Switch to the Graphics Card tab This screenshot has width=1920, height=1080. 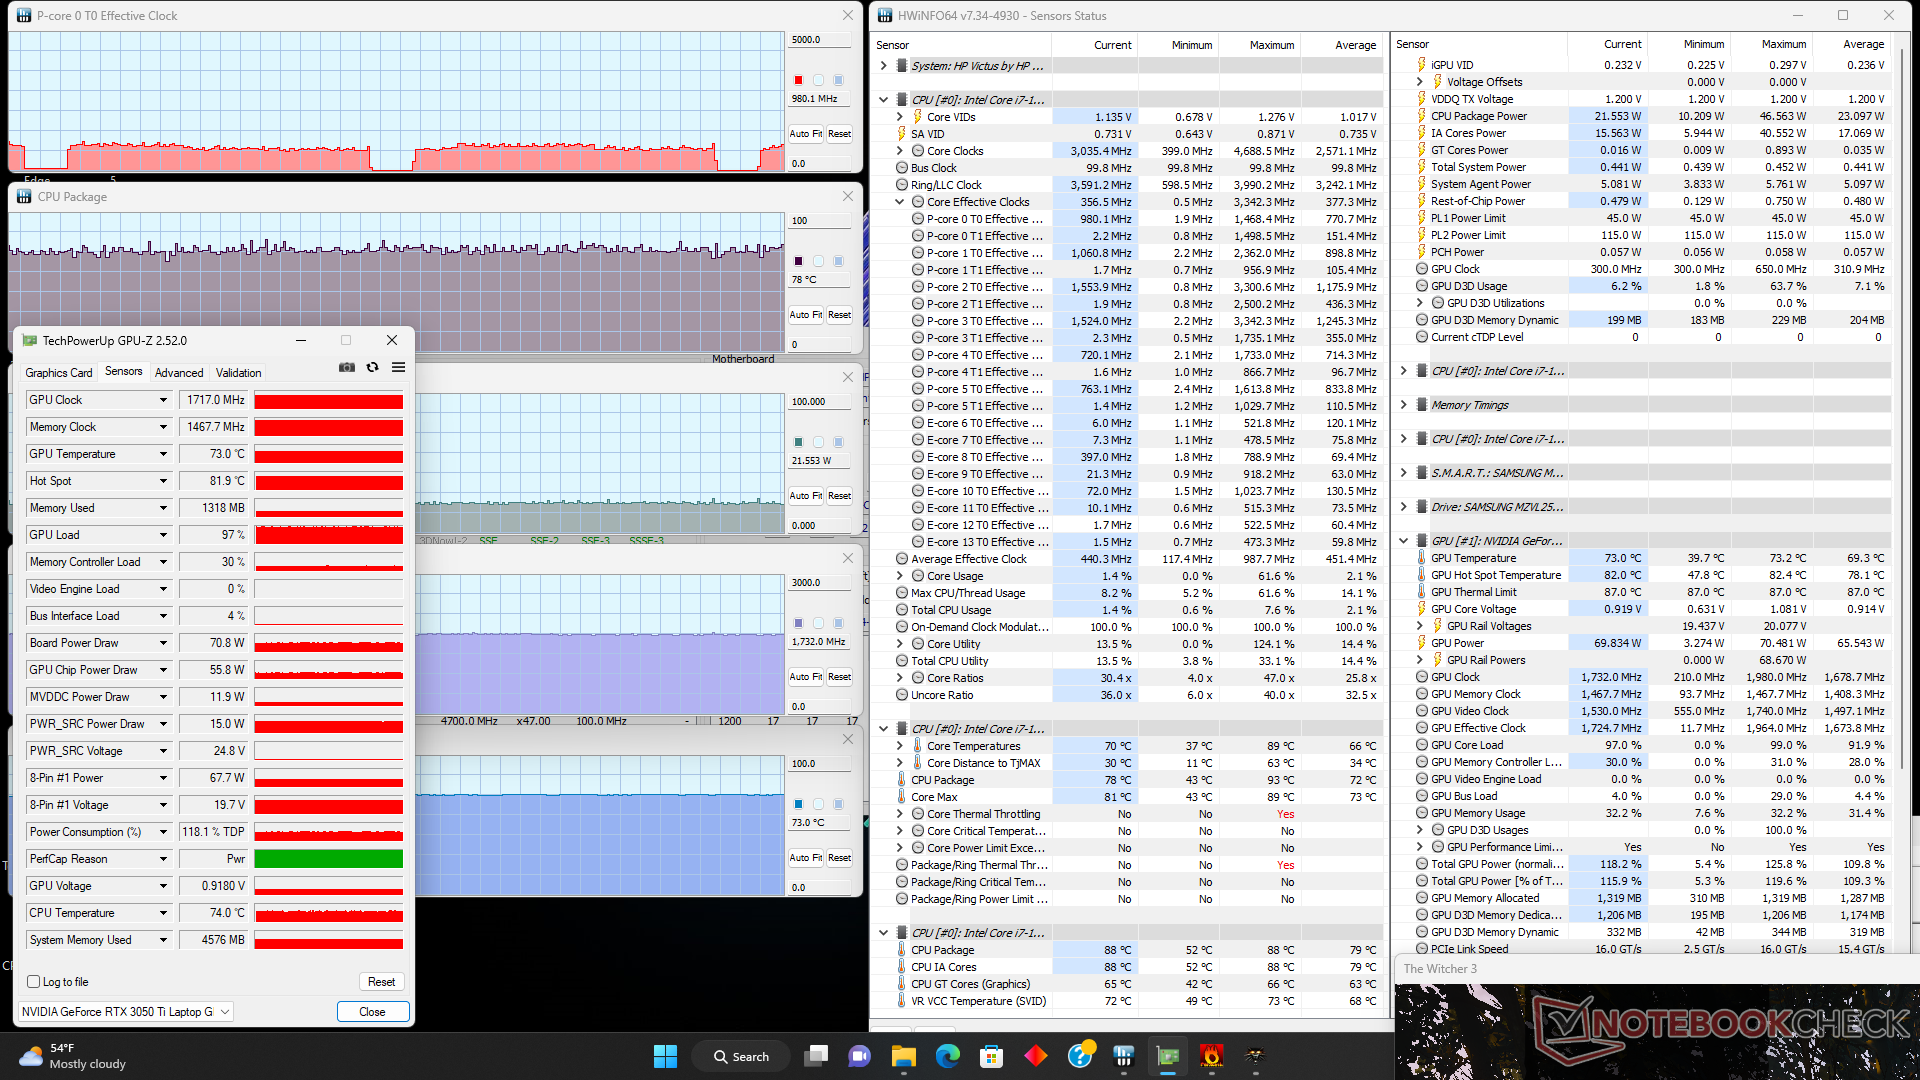(x=59, y=373)
